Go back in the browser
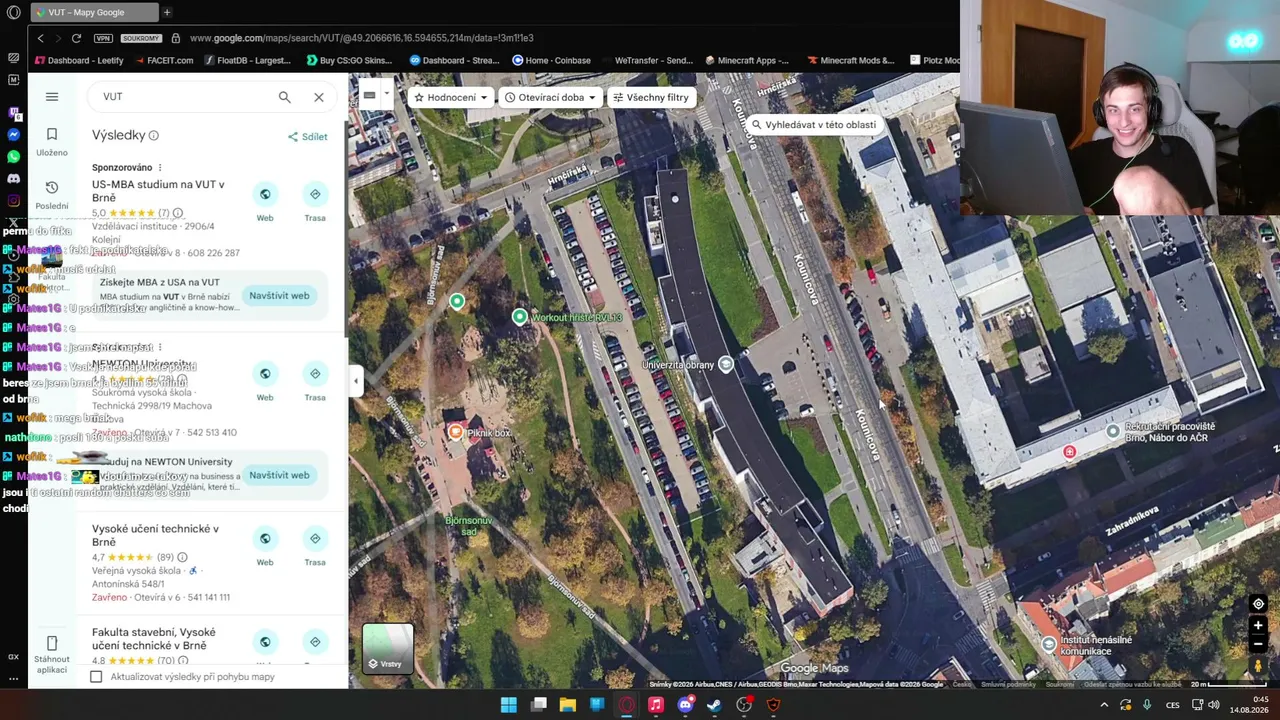1280x720 pixels. tap(40, 38)
